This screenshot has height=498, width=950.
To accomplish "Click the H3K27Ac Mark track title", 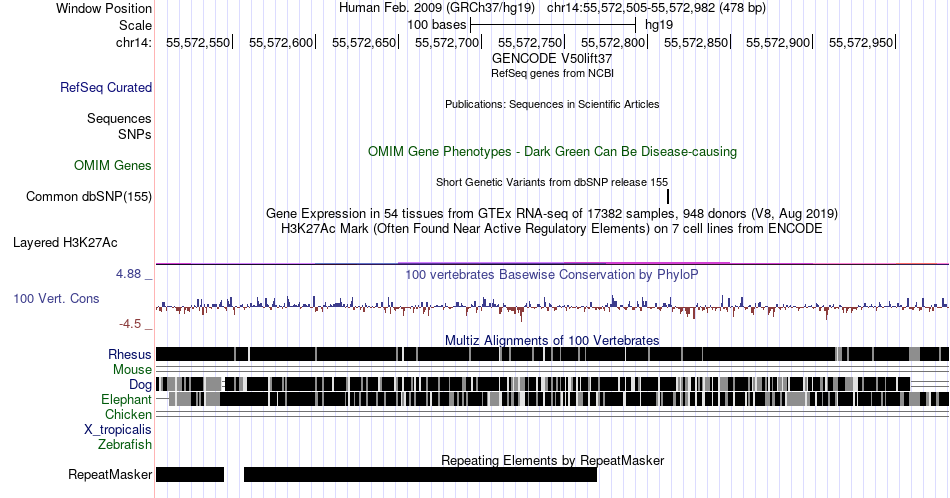I will tap(552, 228).
